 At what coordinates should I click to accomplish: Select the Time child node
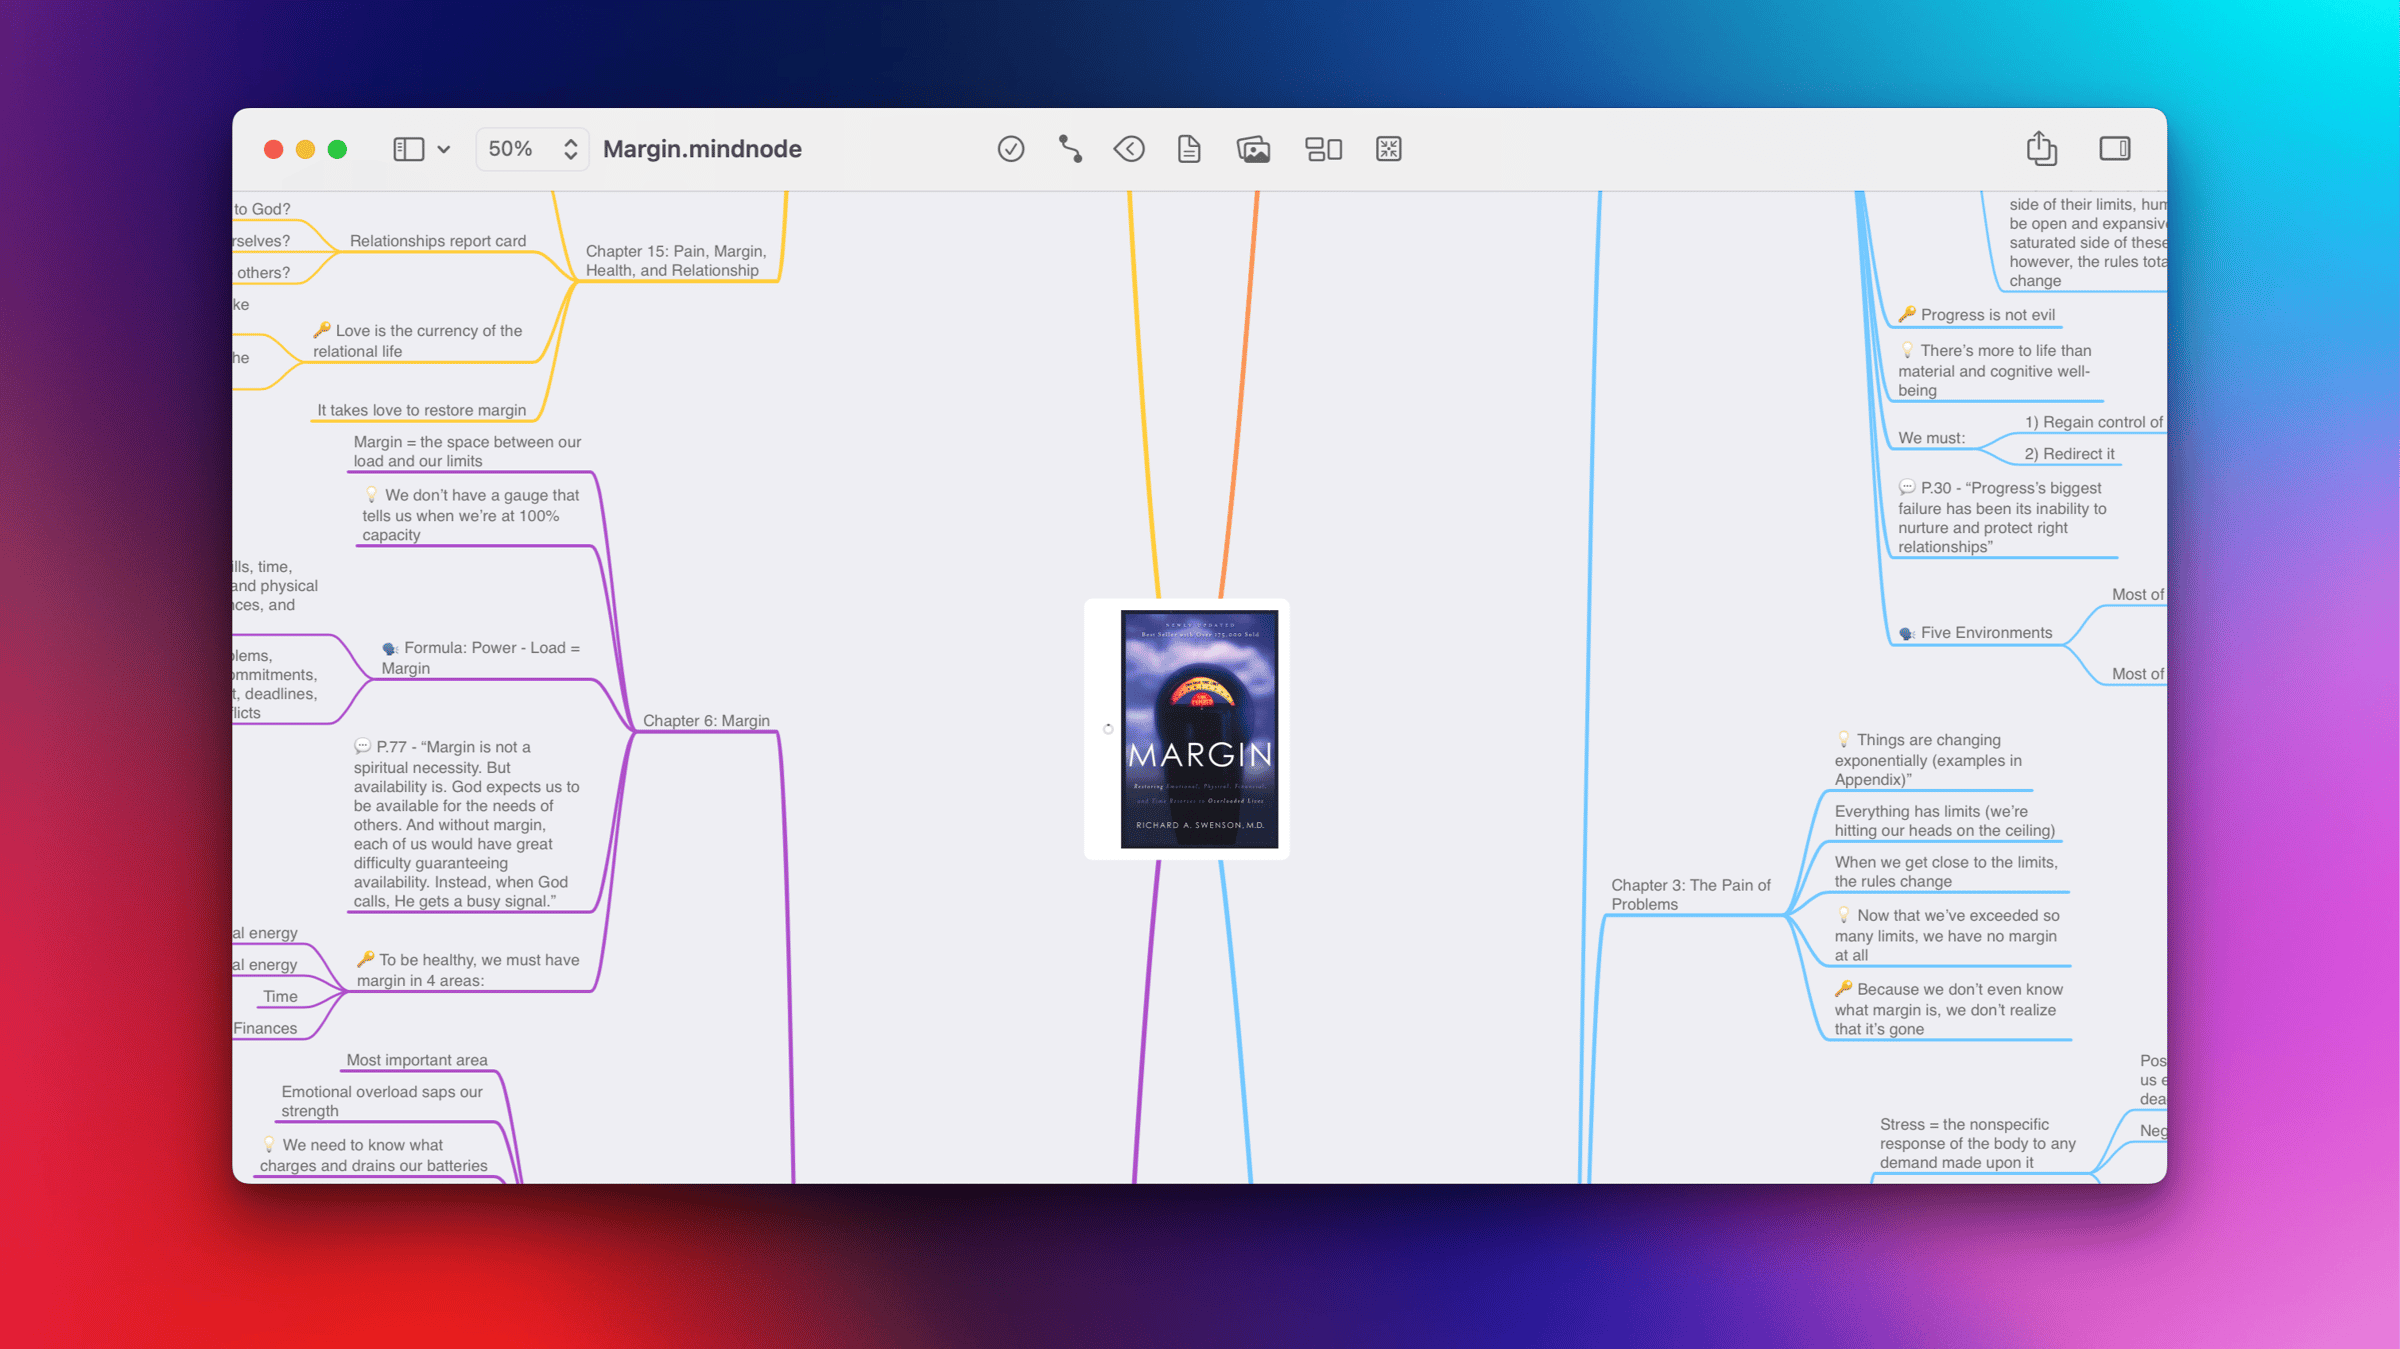point(280,996)
